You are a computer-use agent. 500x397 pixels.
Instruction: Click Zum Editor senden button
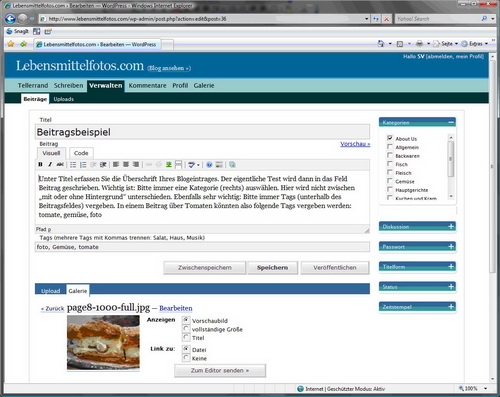[x=220, y=371]
